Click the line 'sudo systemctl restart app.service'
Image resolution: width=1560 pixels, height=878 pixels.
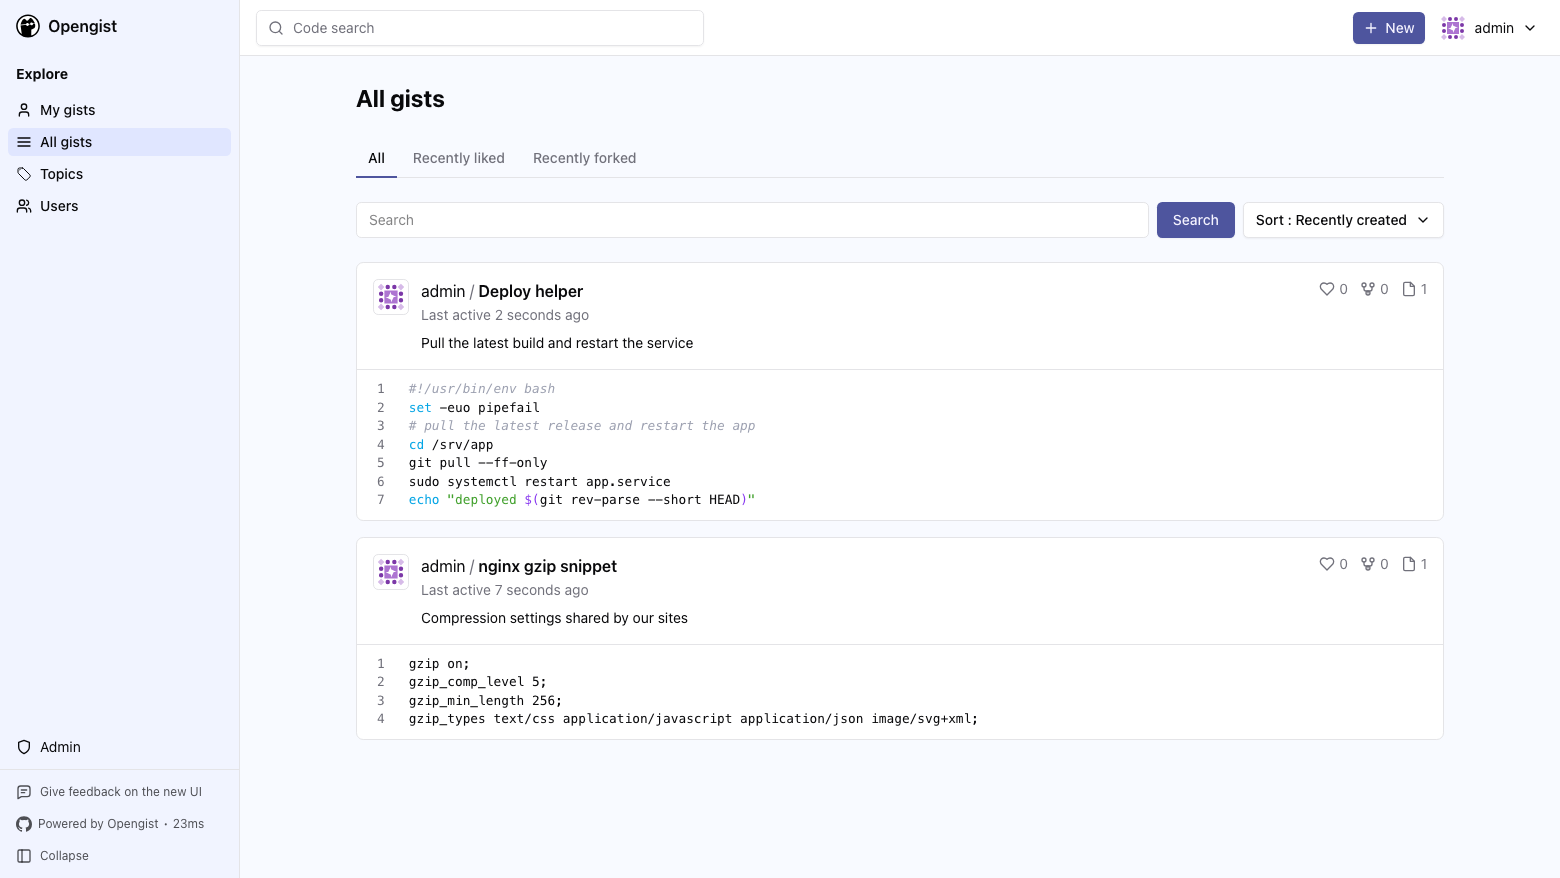click(540, 482)
